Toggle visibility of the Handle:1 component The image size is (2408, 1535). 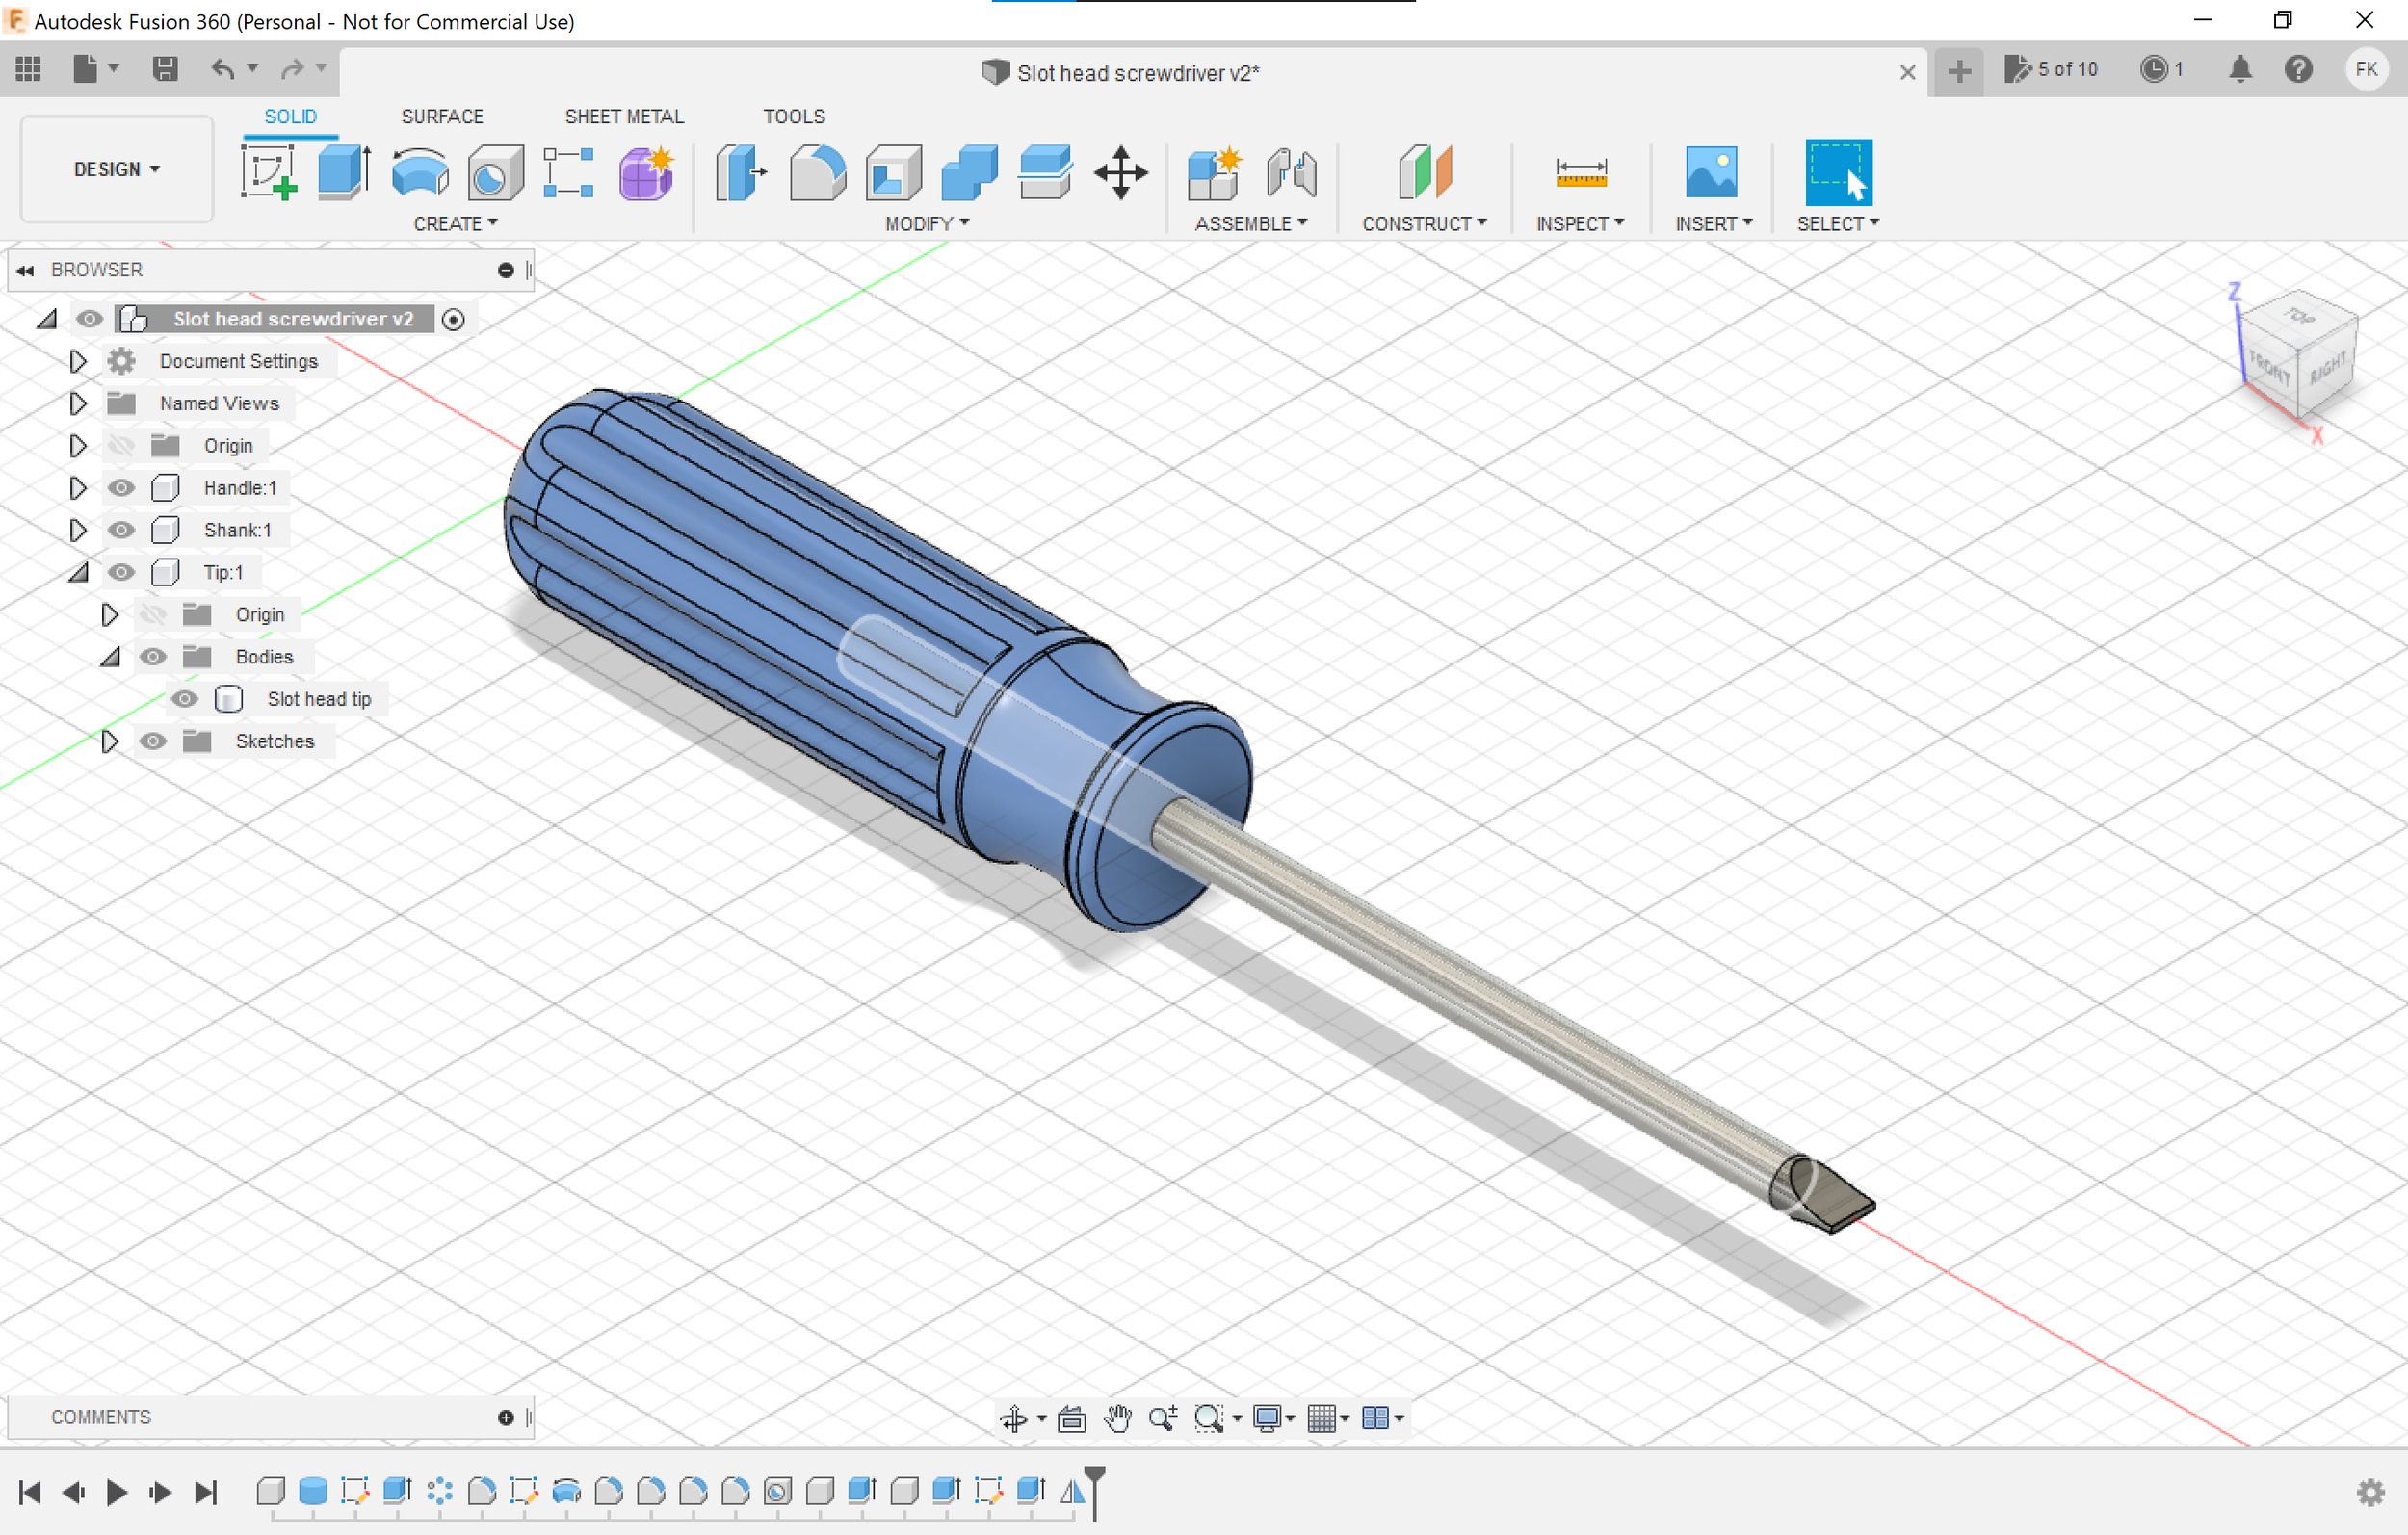point(122,488)
